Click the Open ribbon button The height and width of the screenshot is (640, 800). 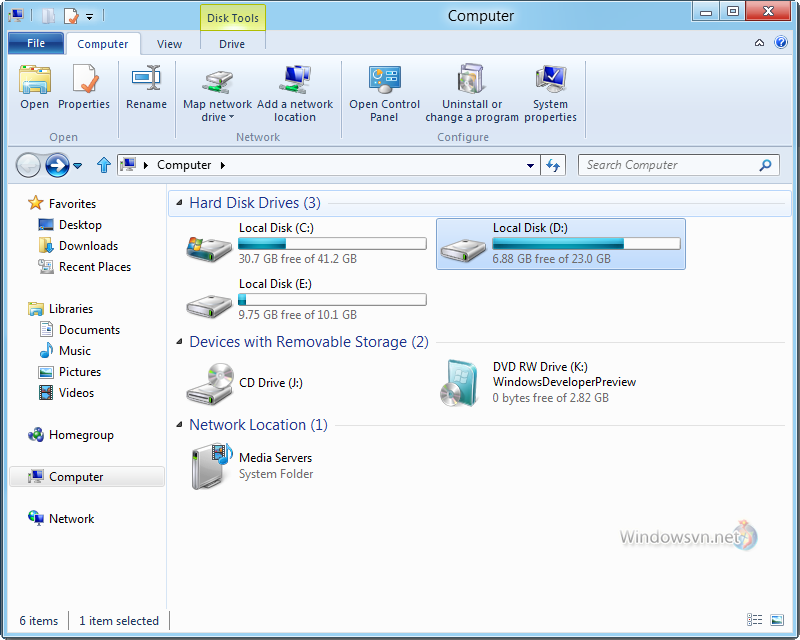coord(35,87)
